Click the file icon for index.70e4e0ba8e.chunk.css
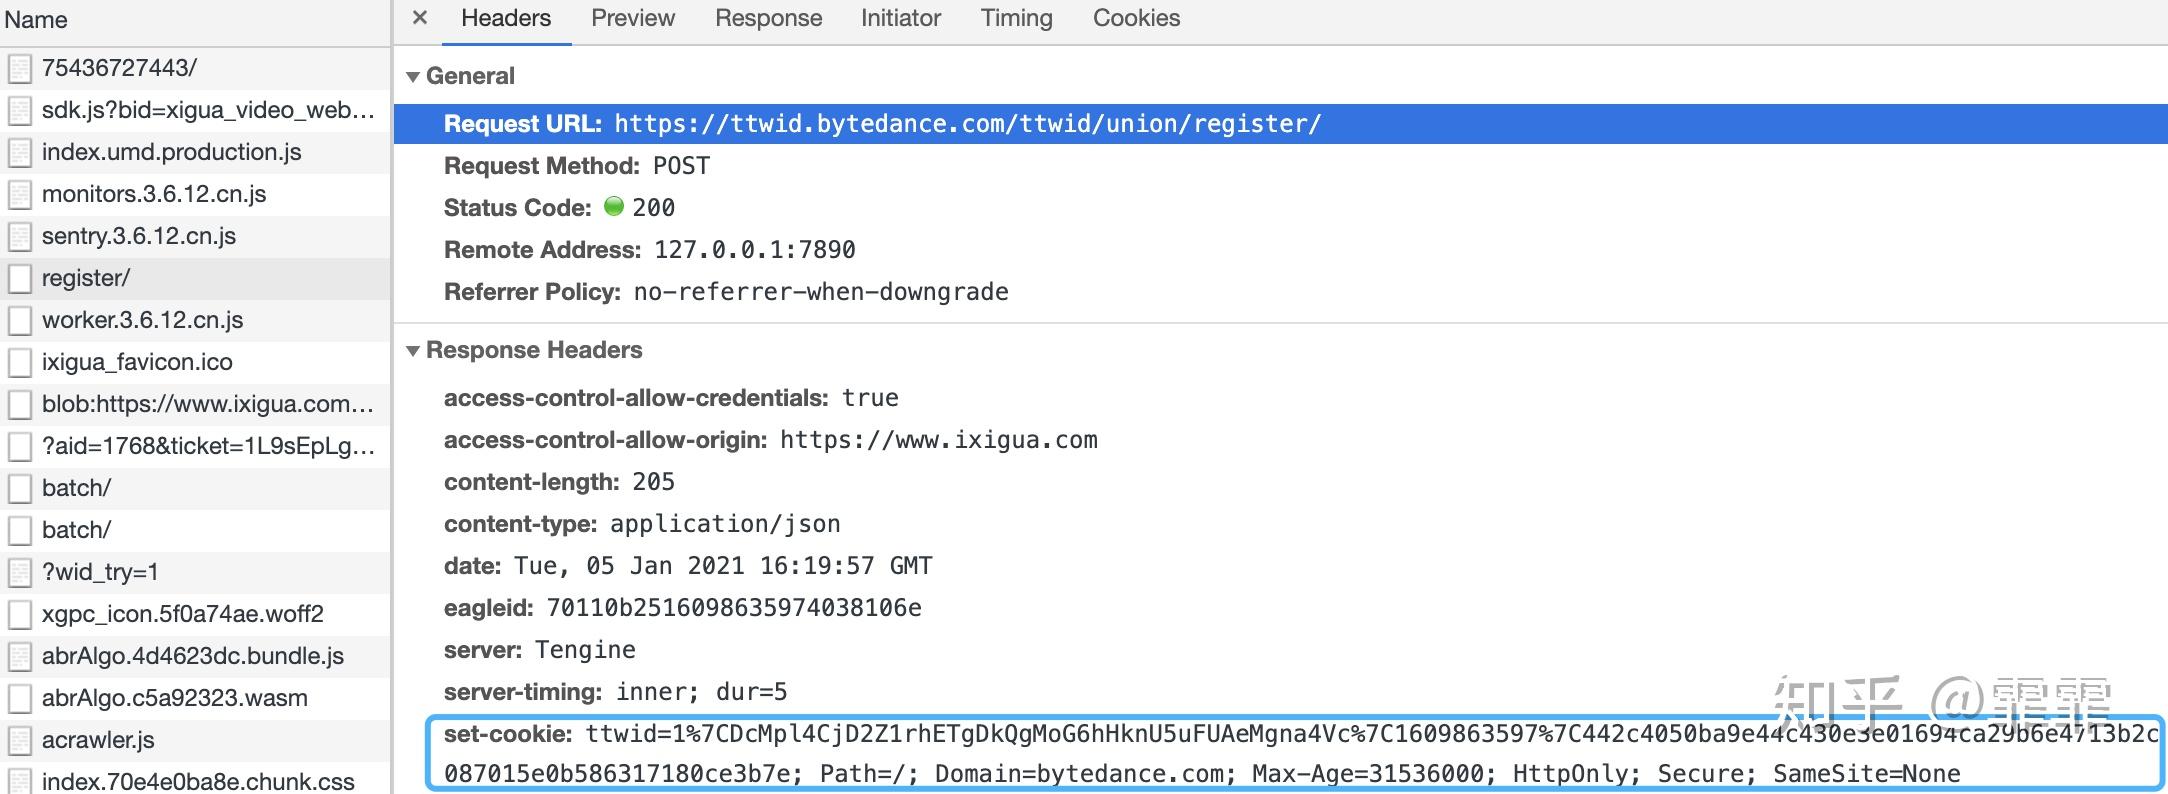 (20, 780)
